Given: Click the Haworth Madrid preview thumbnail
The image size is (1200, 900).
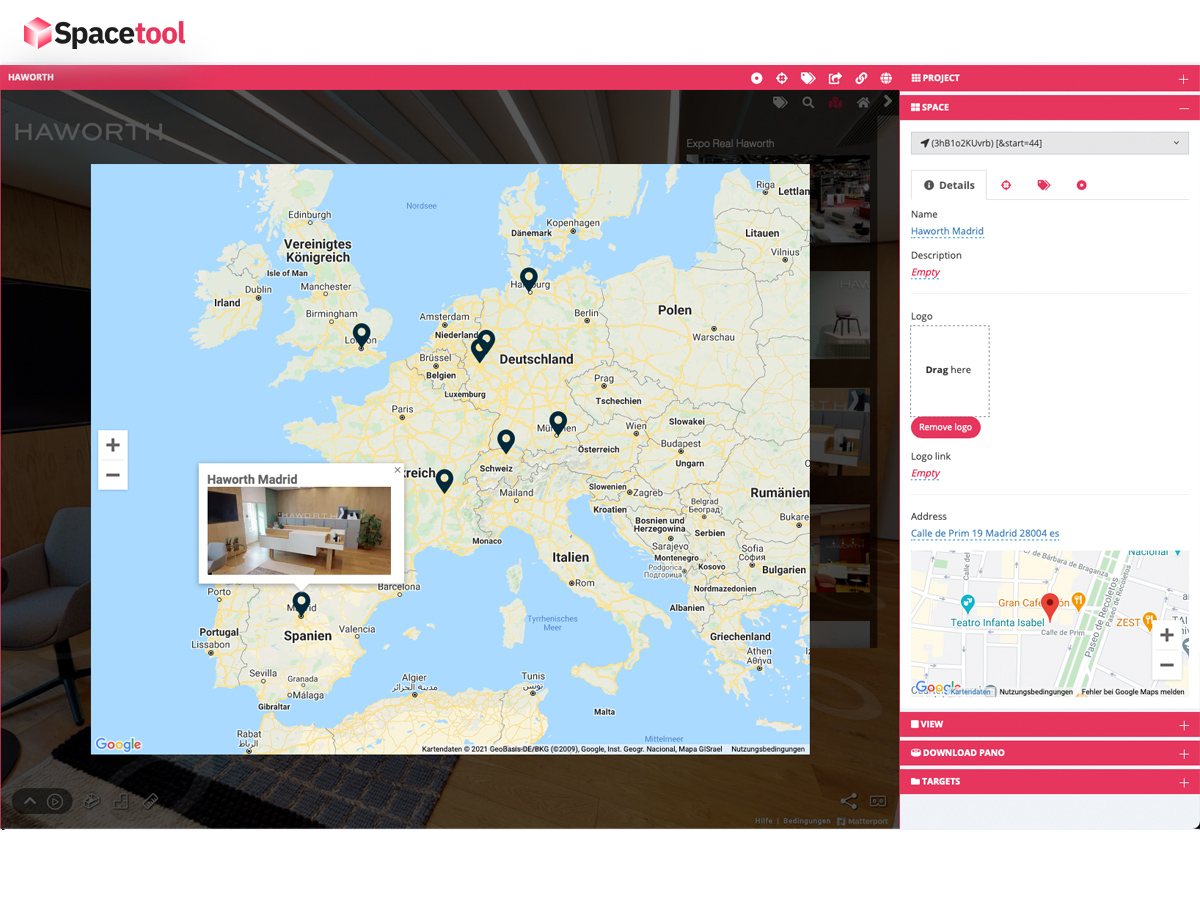Looking at the screenshot, I should [299, 530].
